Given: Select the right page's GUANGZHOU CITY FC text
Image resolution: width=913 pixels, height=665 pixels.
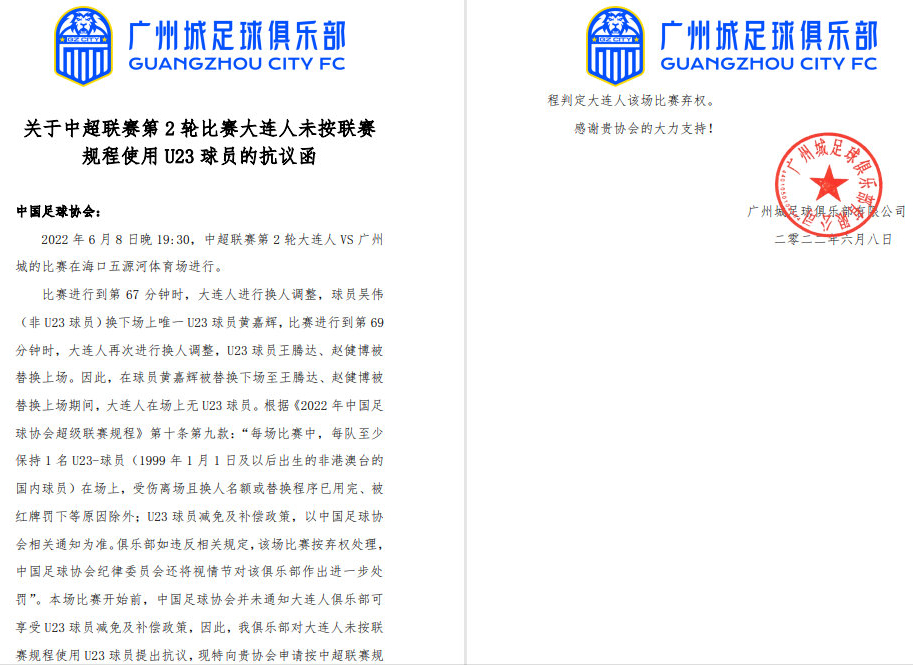Looking at the screenshot, I should pos(769,63).
